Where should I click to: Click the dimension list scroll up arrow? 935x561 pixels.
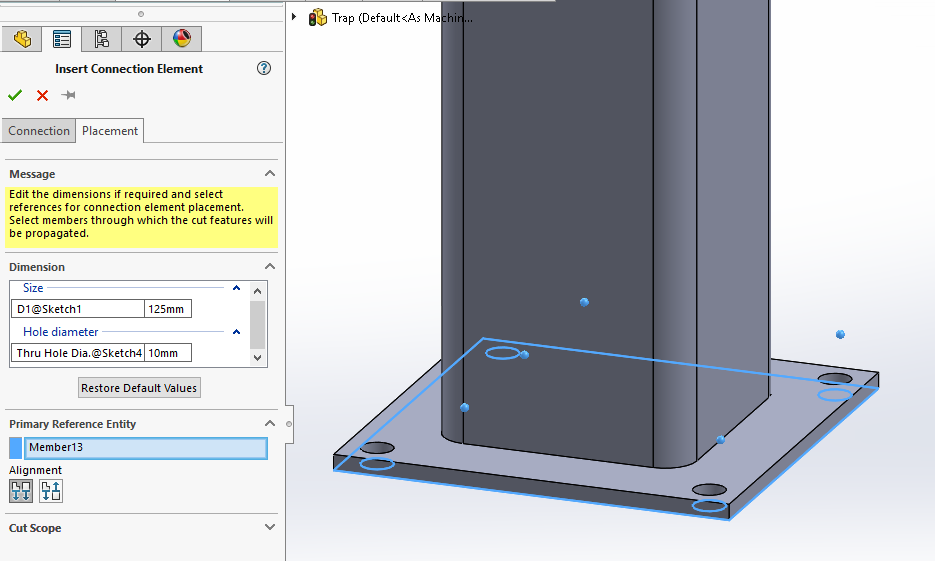click(258, 291)
